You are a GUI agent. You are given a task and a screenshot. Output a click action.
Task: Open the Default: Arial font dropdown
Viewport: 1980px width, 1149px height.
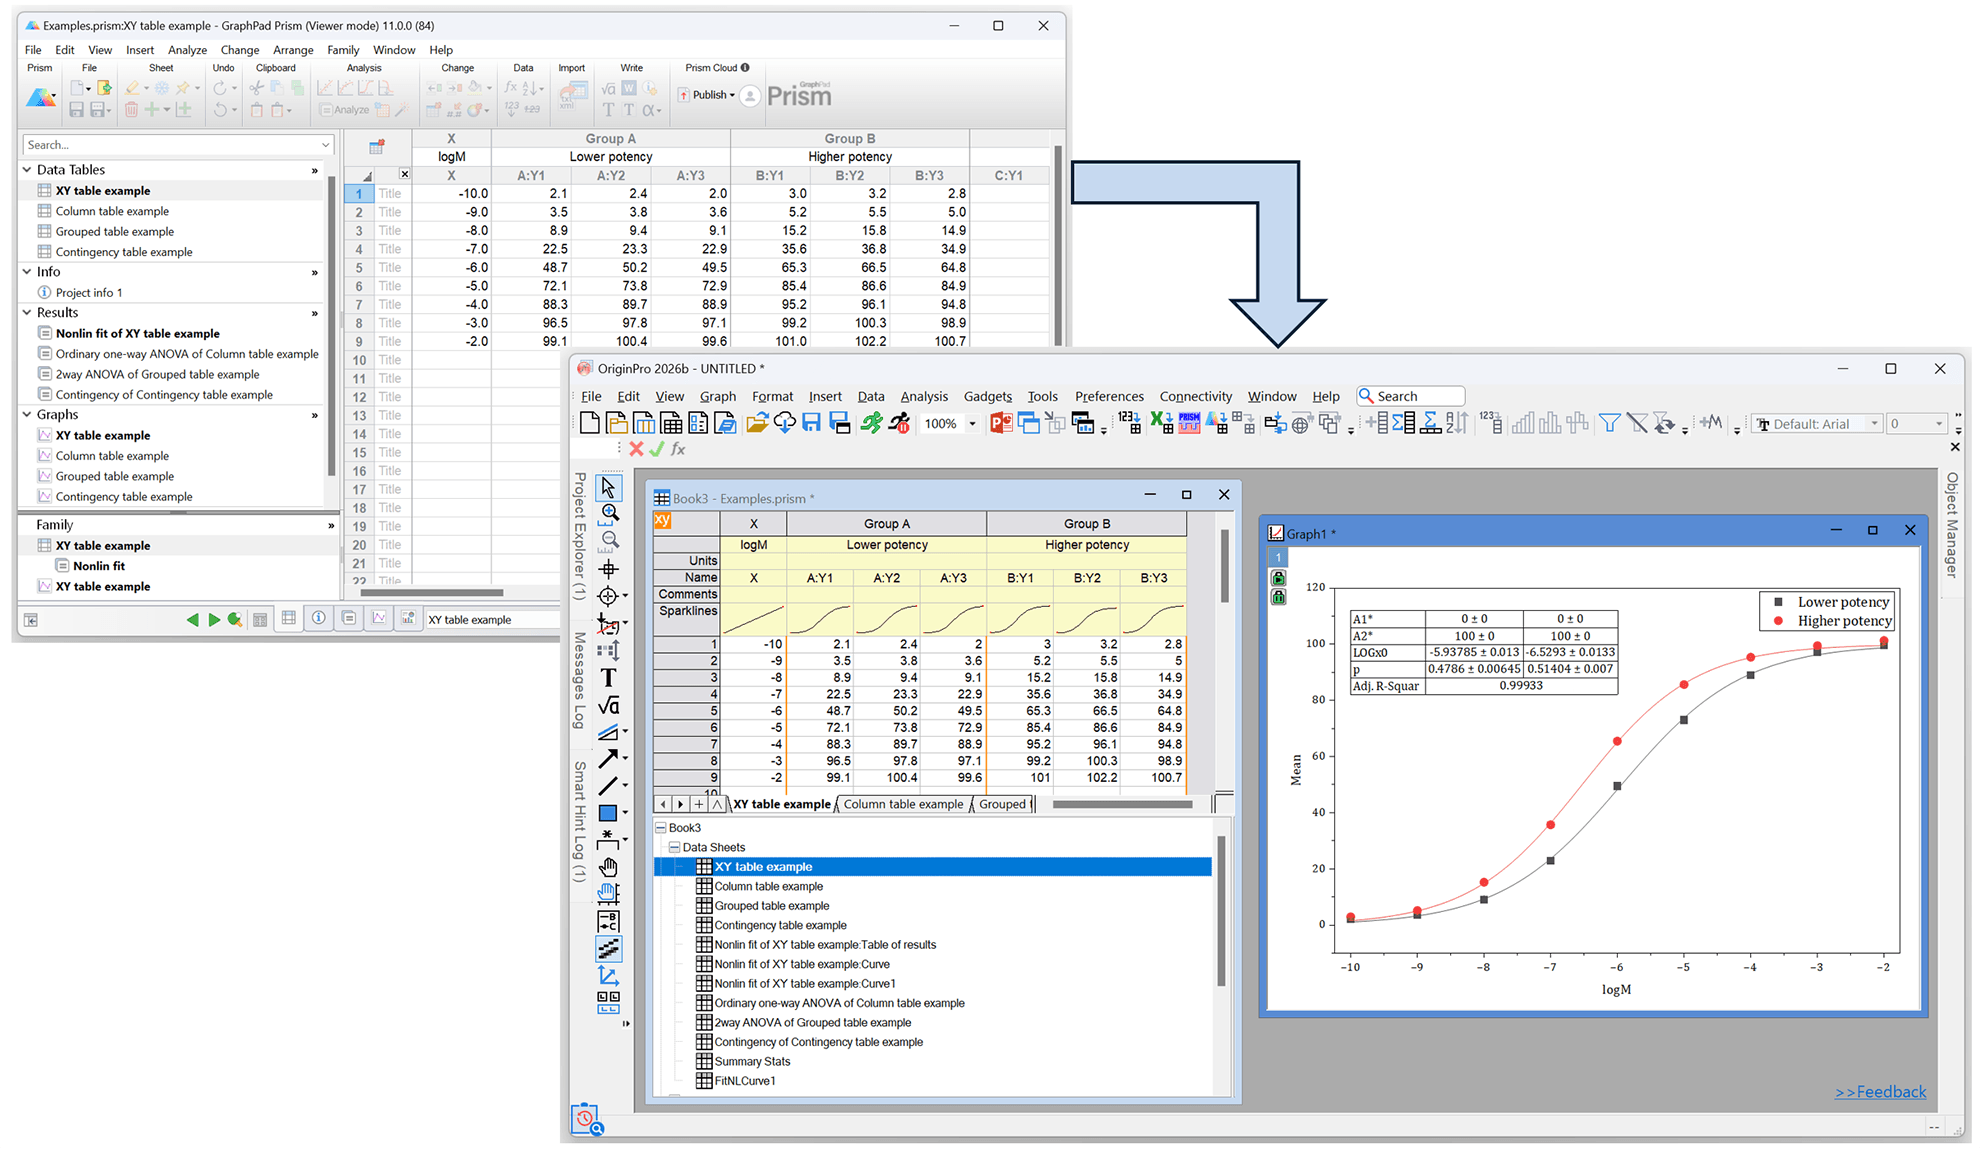point(1874,424)
